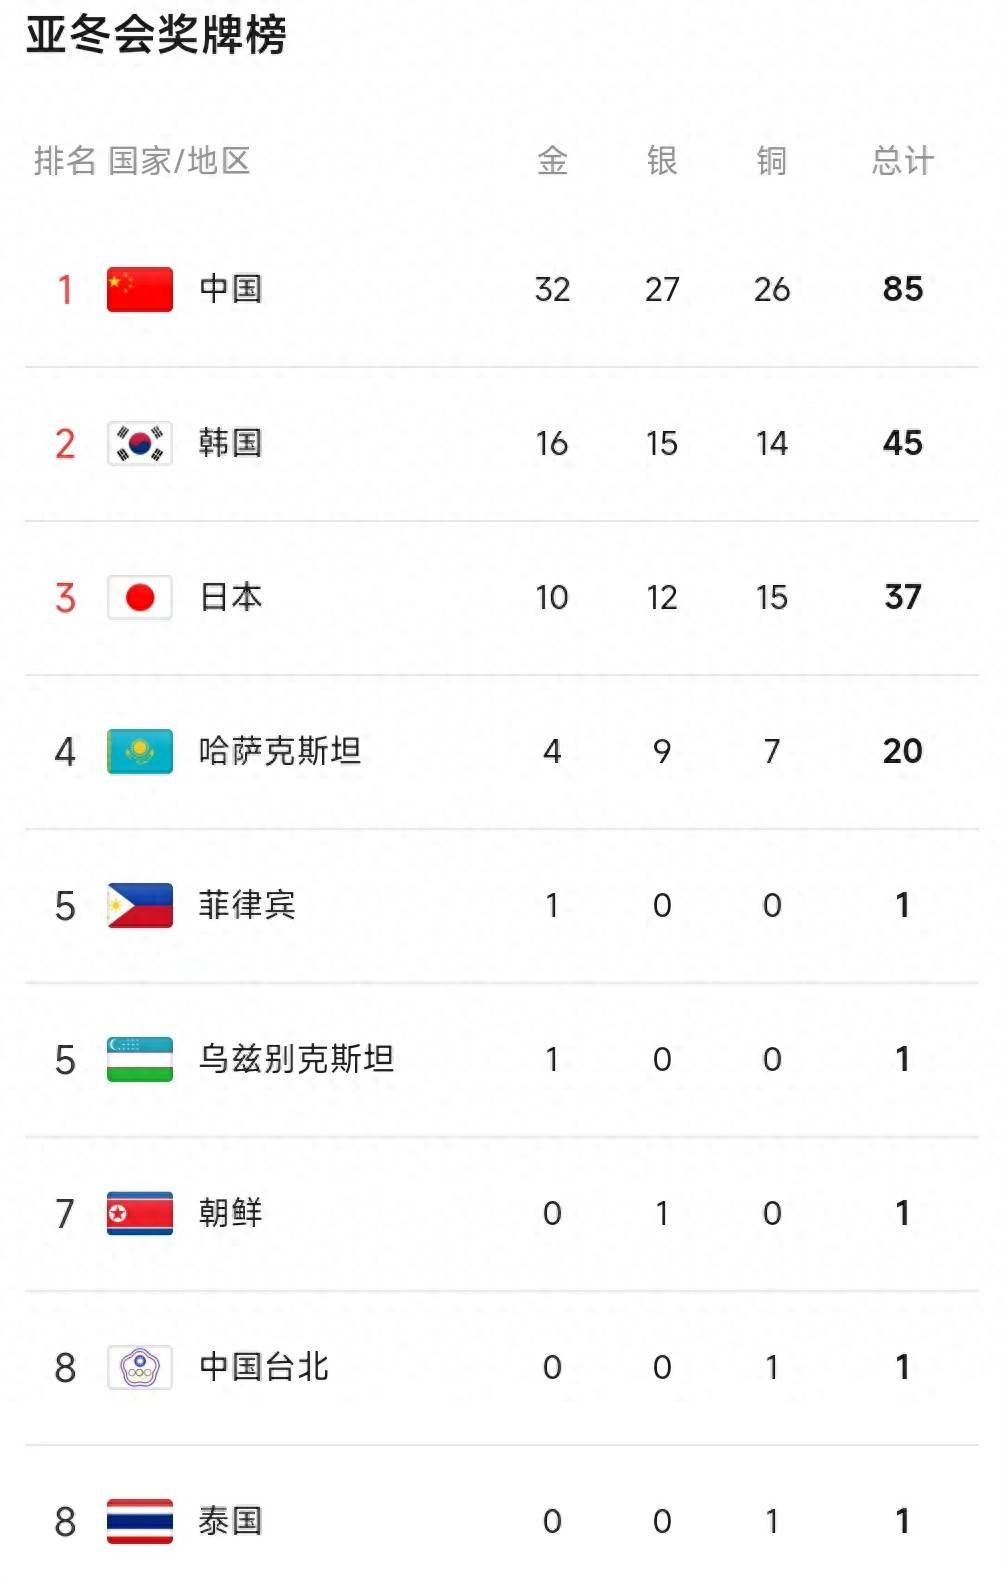Select the 总计 total column header

pyautogui.click(x=903, y=160)
